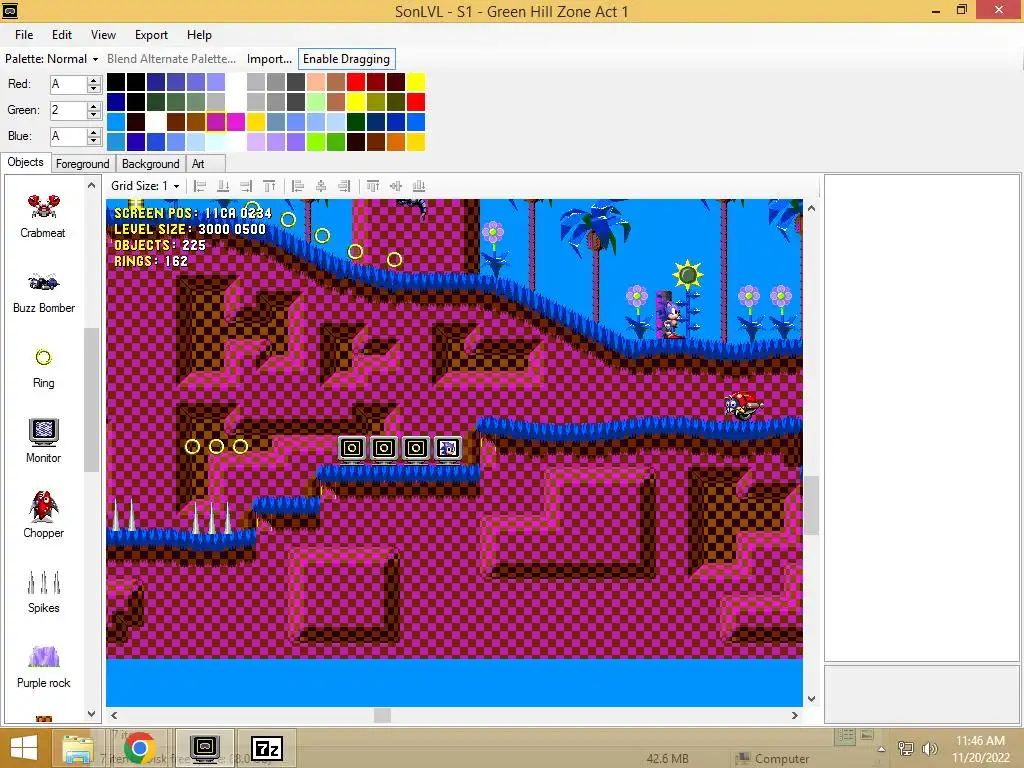Open the Edit menu

pyautogui.click(x=62, y=35)
